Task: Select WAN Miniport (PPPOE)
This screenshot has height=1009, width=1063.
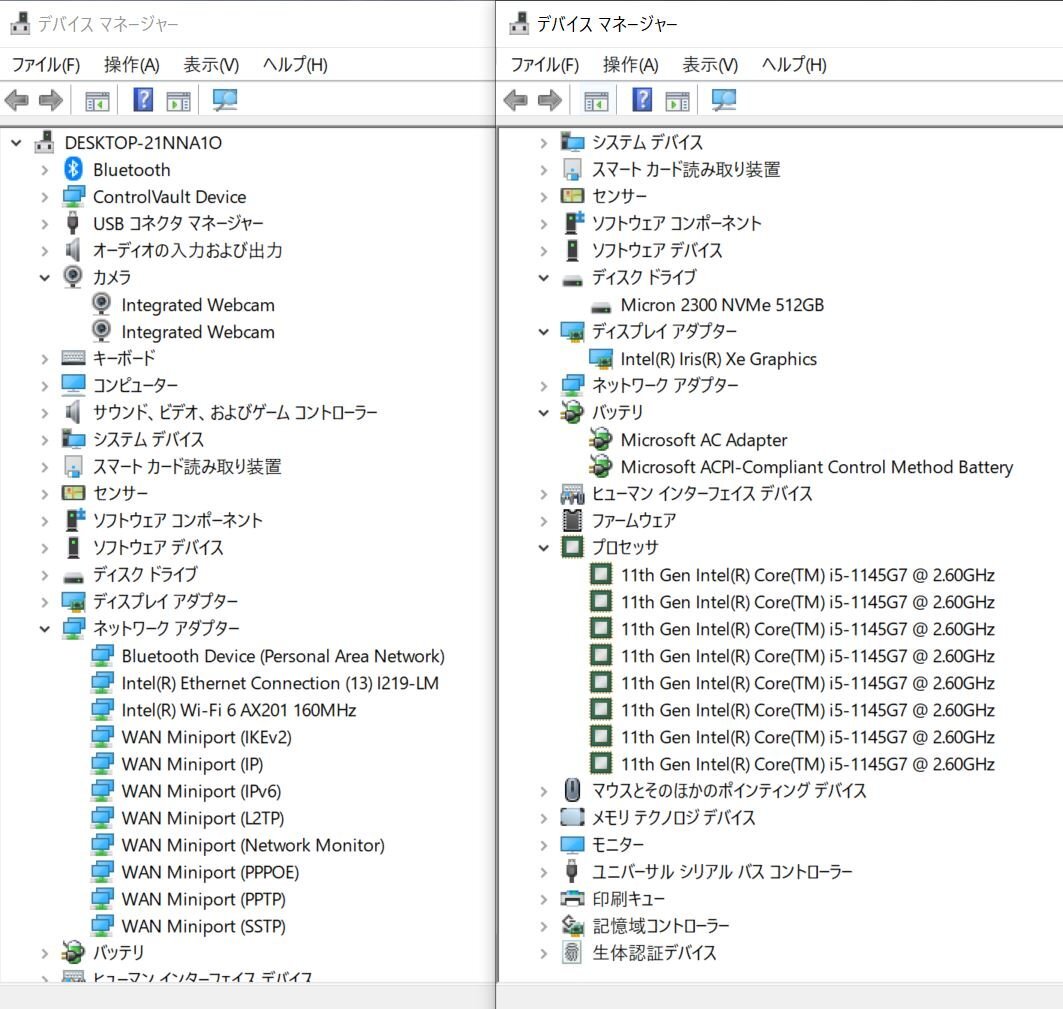Action: tap(210, 872)
